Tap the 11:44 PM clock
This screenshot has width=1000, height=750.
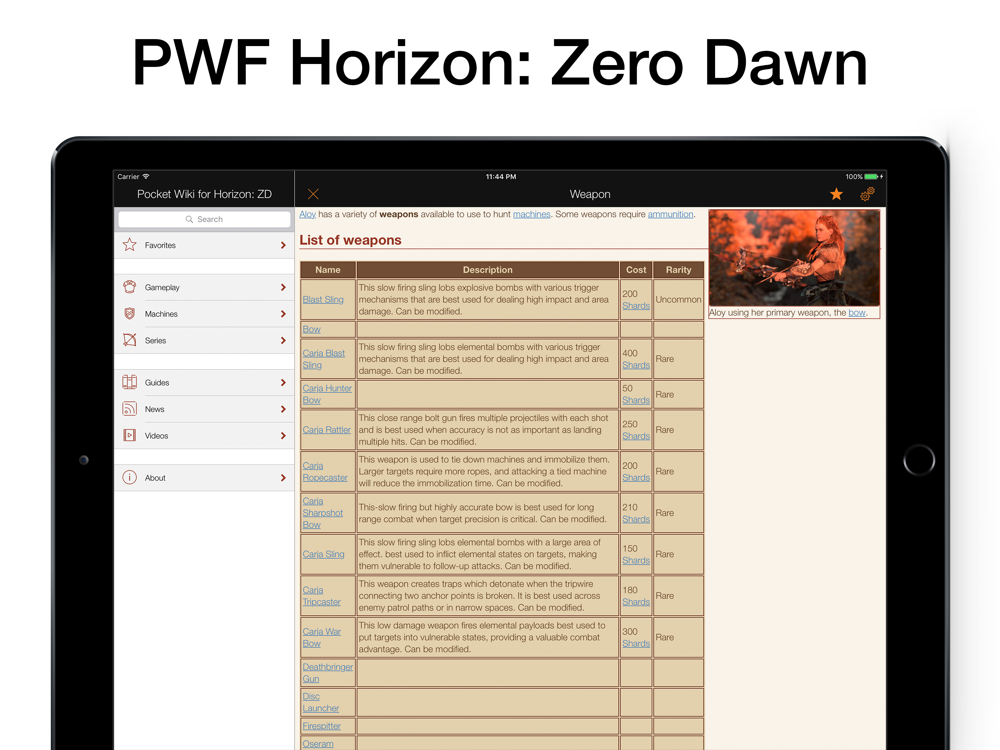coord(501,177)
